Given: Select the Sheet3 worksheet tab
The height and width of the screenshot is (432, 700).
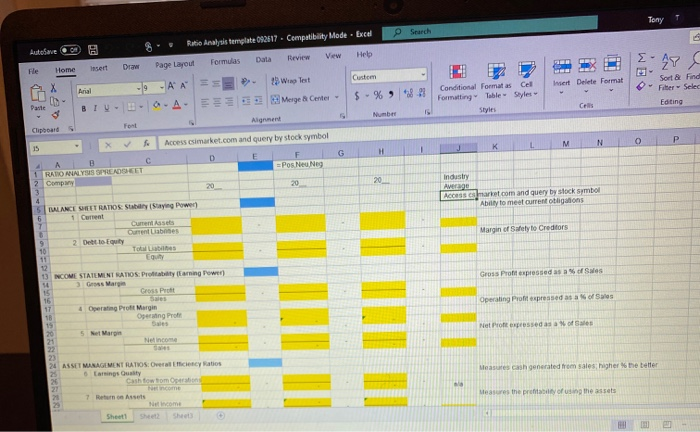Looking at the screenshot, I should click(183, 415).
